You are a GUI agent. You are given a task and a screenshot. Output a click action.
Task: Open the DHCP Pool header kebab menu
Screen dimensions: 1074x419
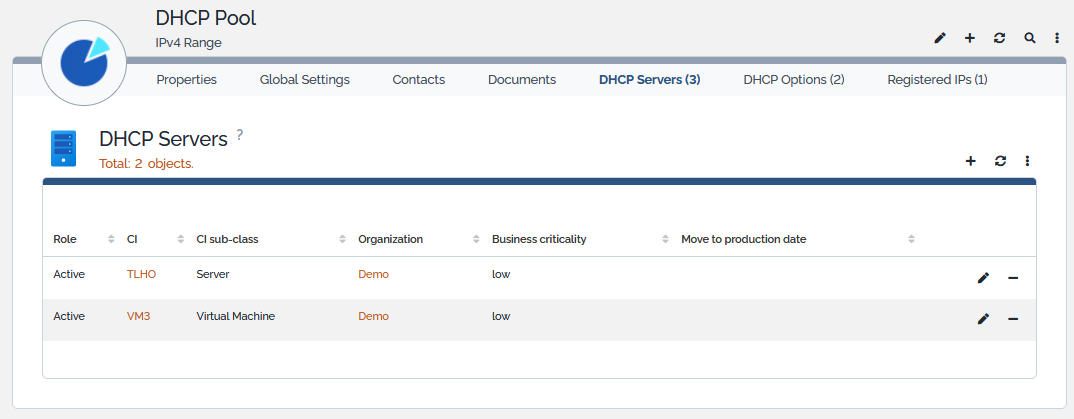pyautogui.click(x=1057, y=38)
